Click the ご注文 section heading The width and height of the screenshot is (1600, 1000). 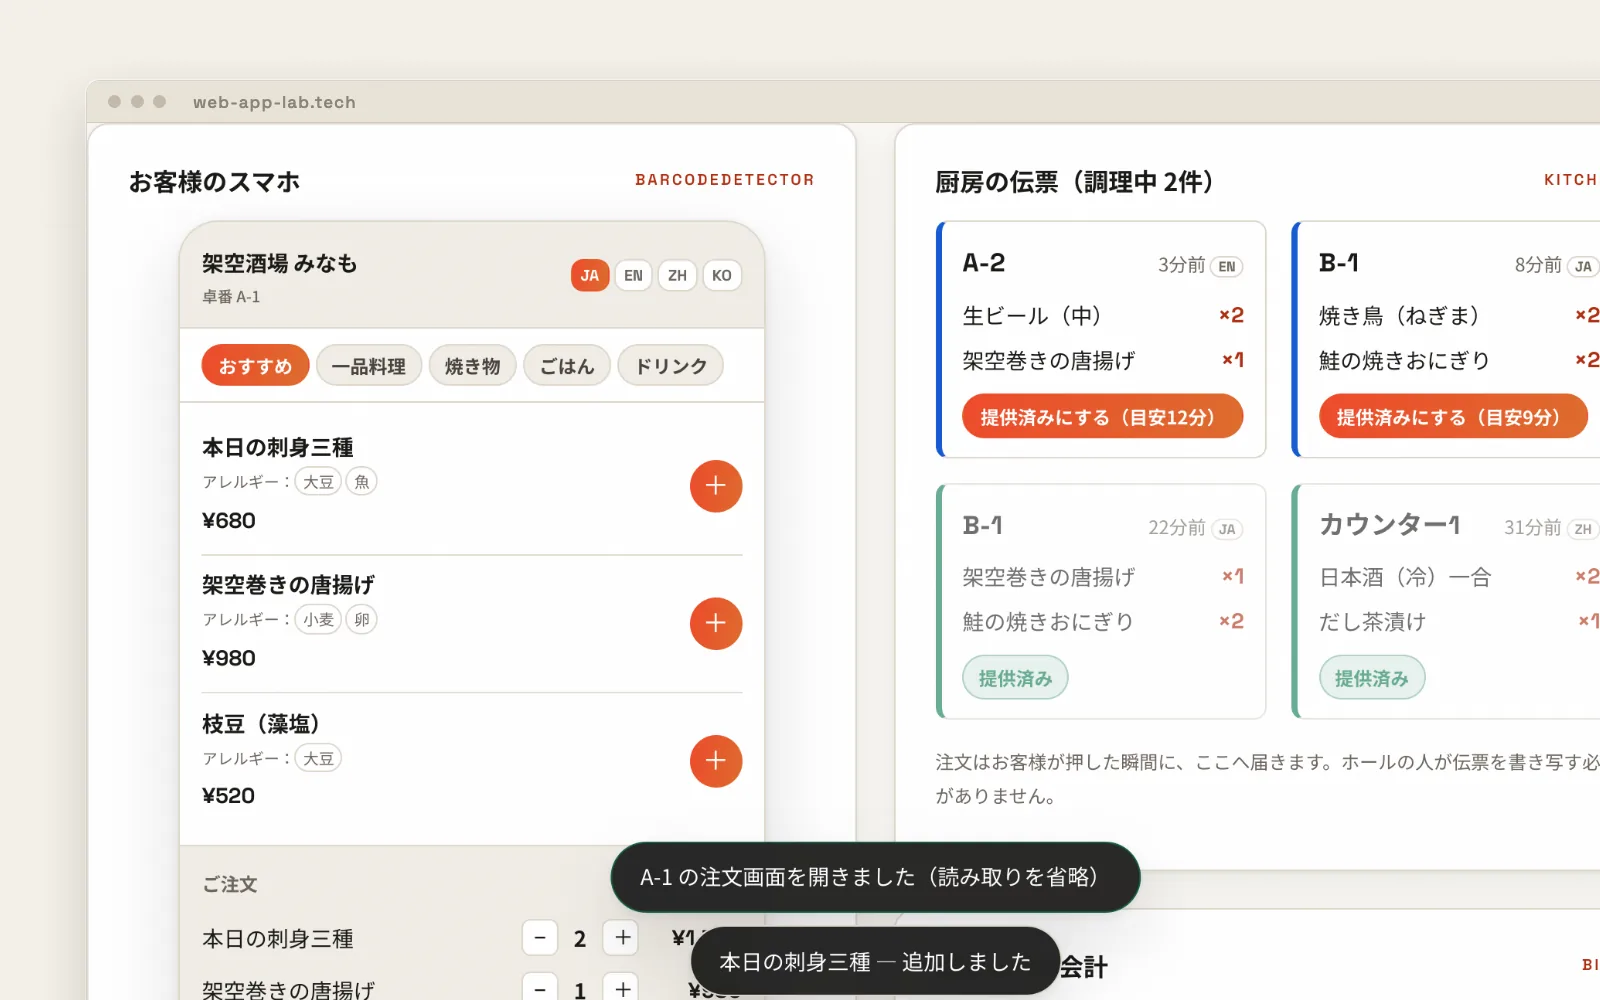pyautogui.click(x=230, y=885)
